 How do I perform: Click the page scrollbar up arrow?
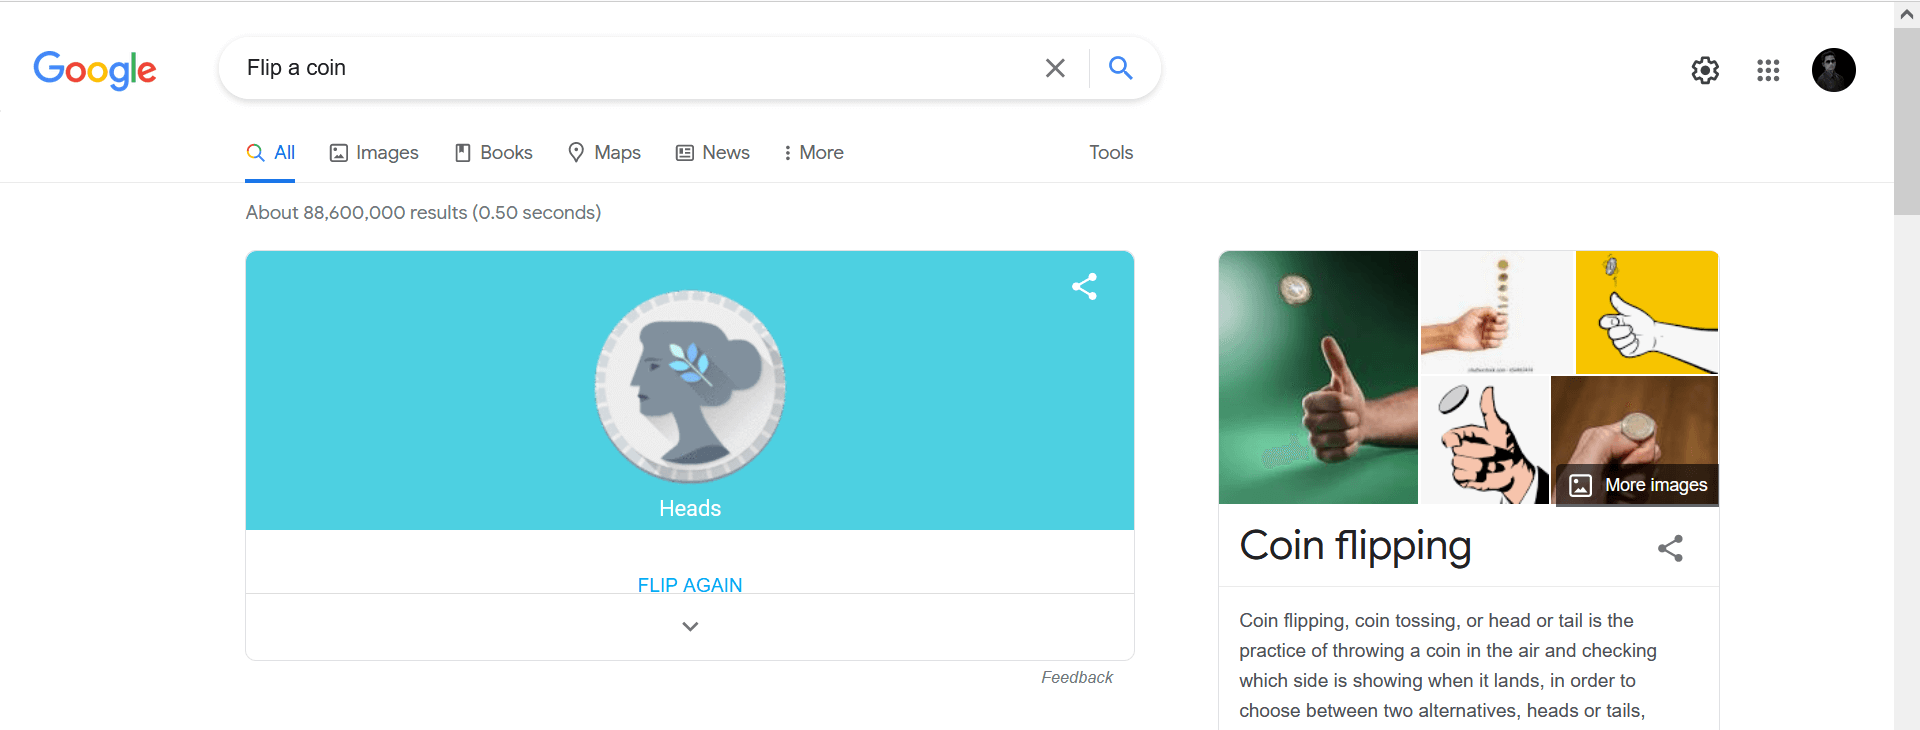[x=1907, y=14]
